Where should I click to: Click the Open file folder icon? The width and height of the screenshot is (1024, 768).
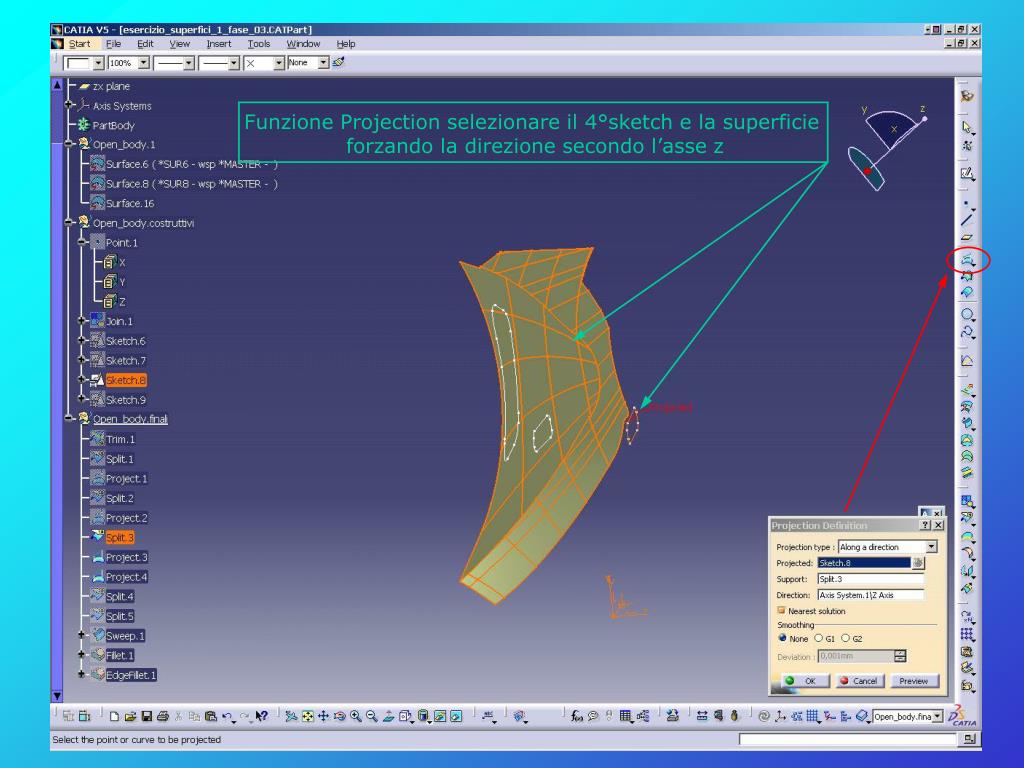(x=130, y=716)
